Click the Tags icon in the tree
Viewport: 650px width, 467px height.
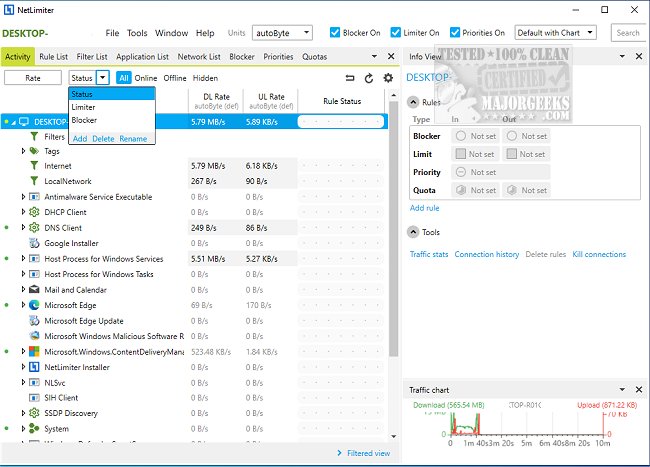pos(34,151)
